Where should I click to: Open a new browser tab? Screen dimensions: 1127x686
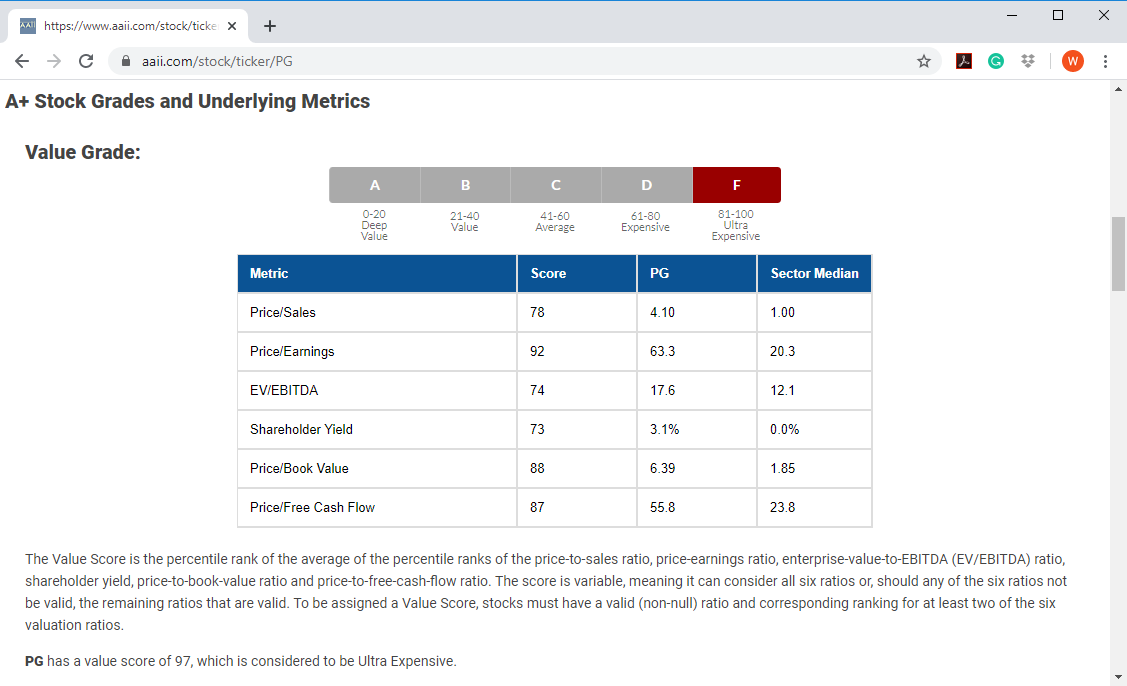270,26
